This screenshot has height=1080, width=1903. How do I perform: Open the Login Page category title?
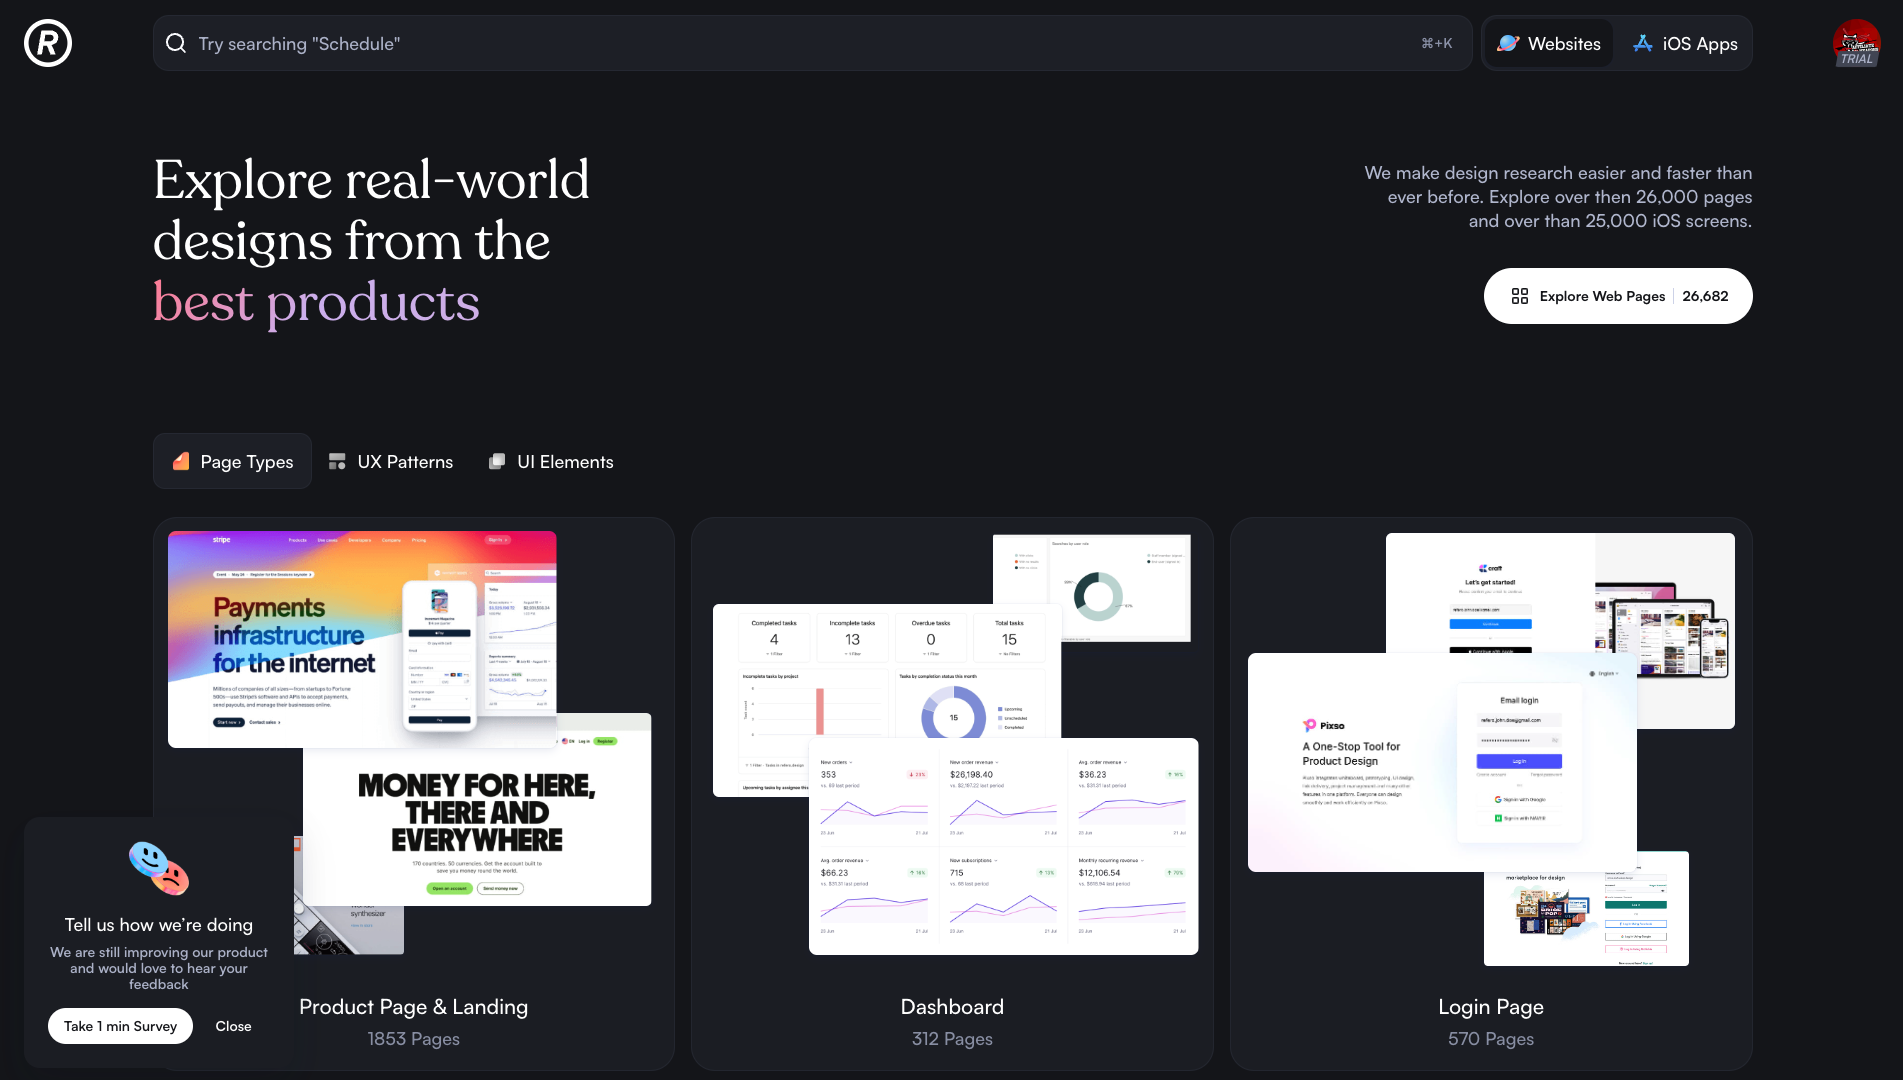pyautogui.click(x=1490, y=1007)
